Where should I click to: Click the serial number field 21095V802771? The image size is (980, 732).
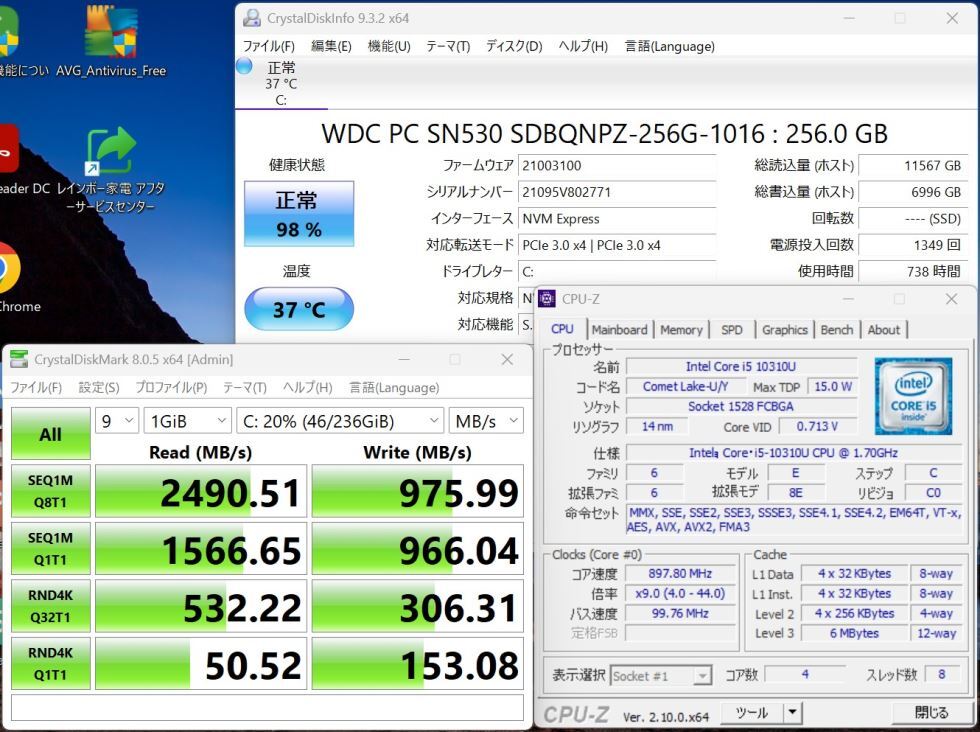point(617,192)
